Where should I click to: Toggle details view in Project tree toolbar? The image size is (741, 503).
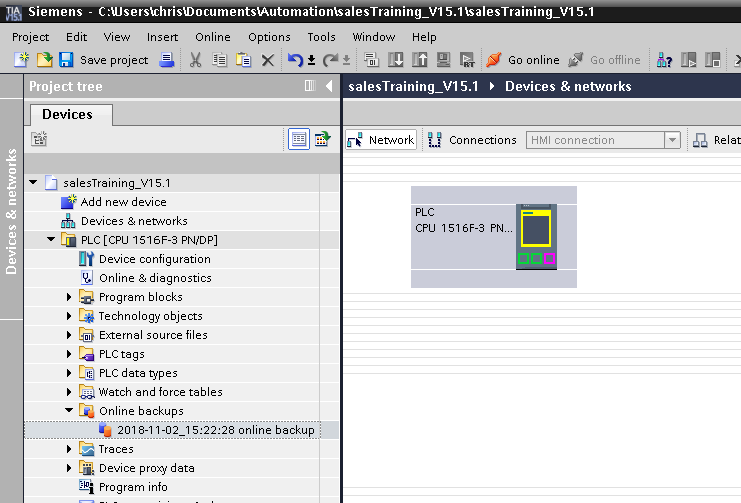point(299,139)
